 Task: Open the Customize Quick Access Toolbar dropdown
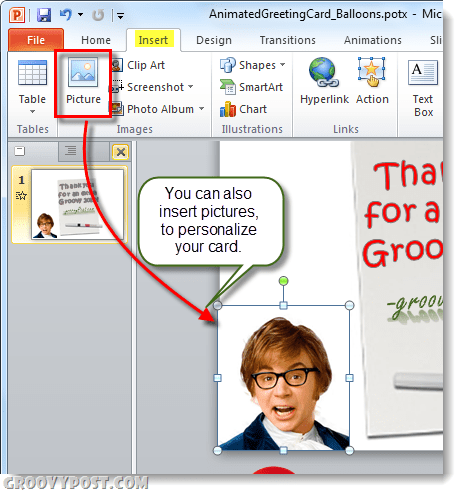pyautogui.click(x=121, y=15)
